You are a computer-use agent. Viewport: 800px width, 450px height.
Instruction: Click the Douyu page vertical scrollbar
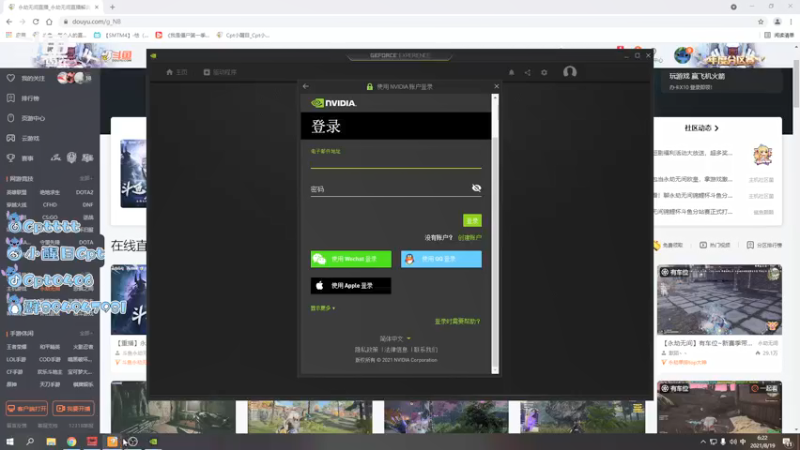796,238
